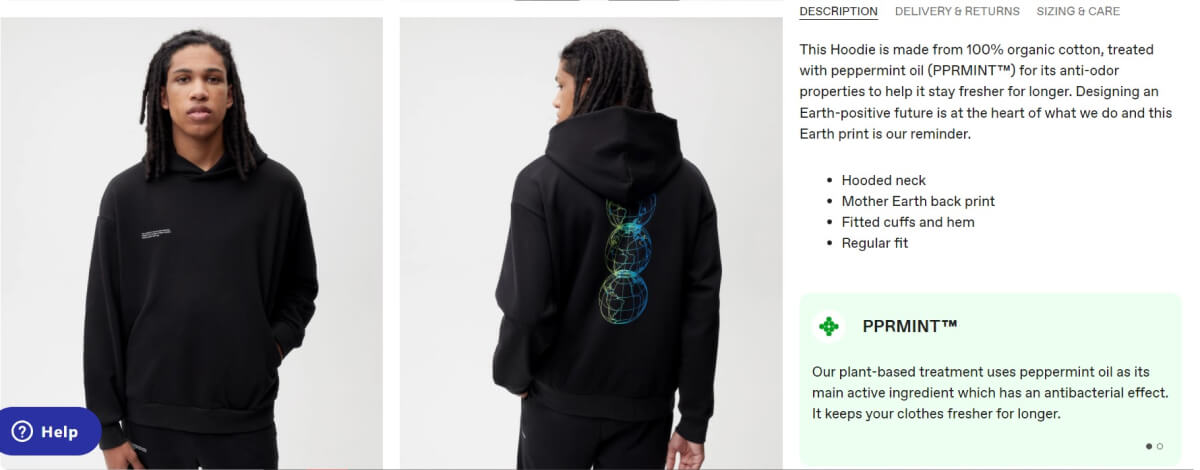
Task: Switch to the Description tab
Action: coord(838,12)
